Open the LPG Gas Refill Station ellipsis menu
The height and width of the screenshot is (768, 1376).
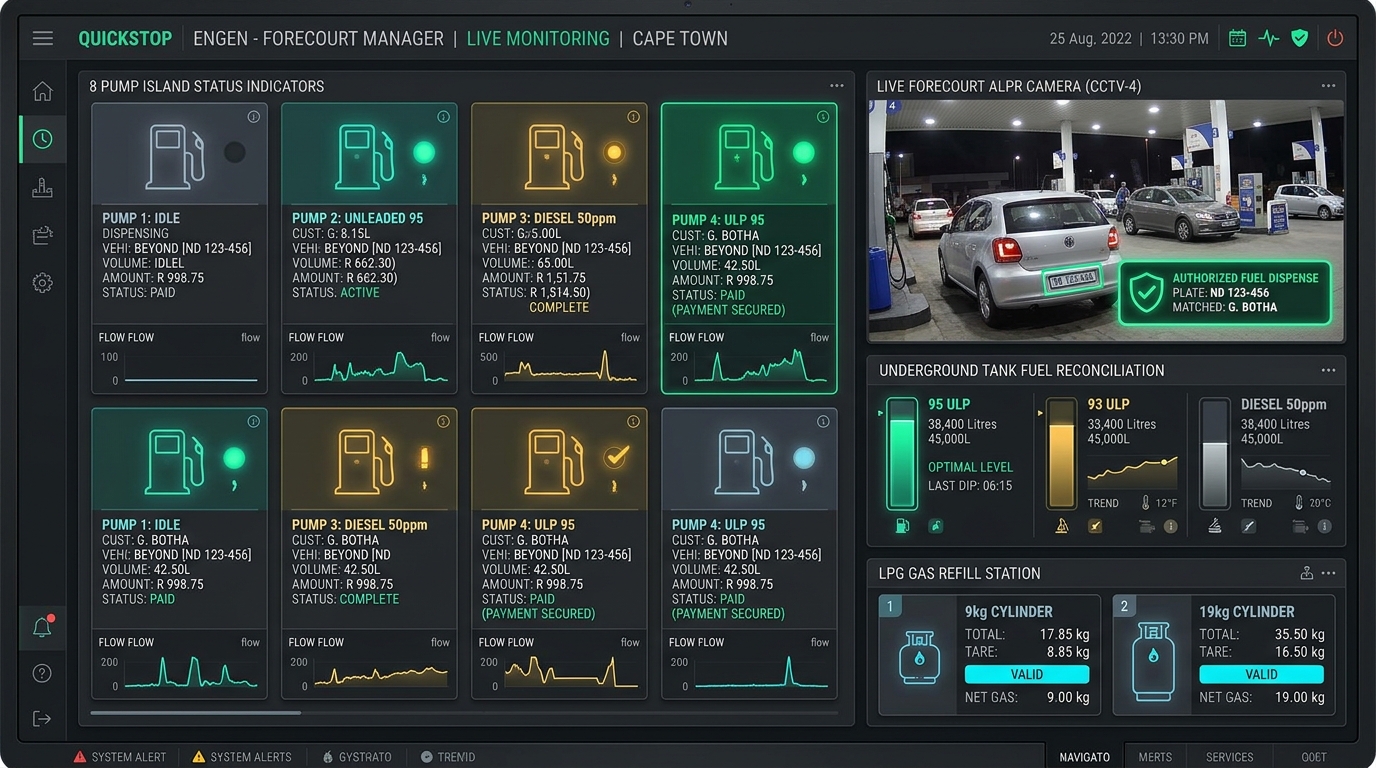[1328, 573]
